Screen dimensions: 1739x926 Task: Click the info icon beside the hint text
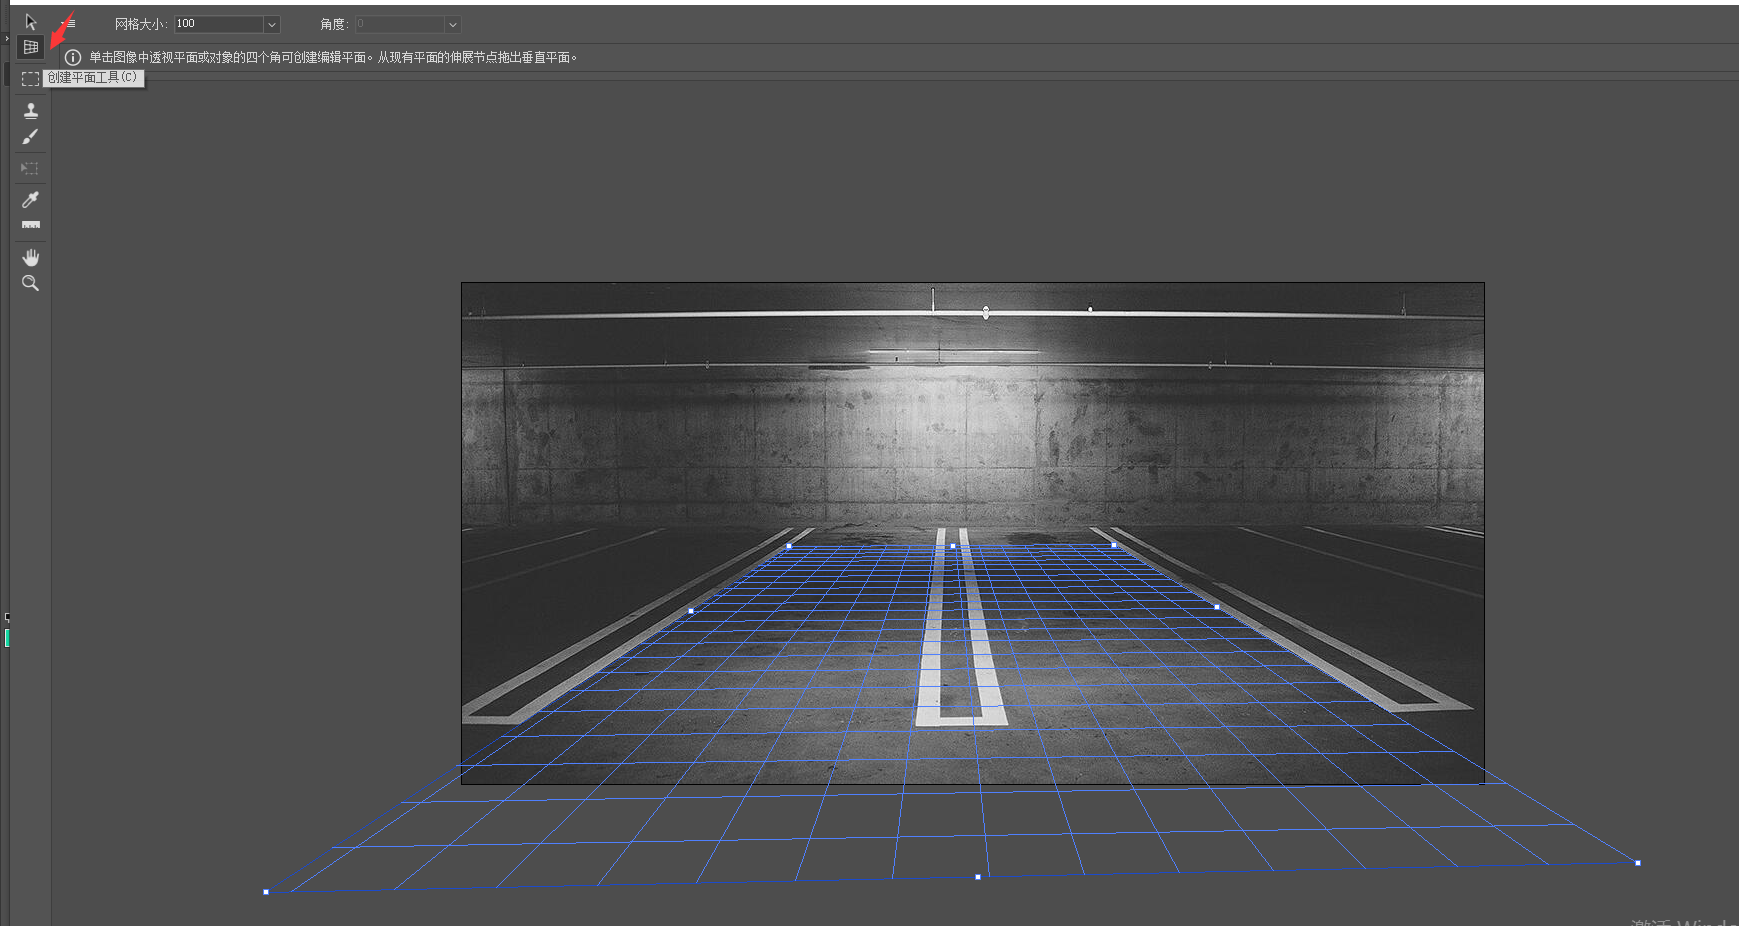(x=73, y=58)
